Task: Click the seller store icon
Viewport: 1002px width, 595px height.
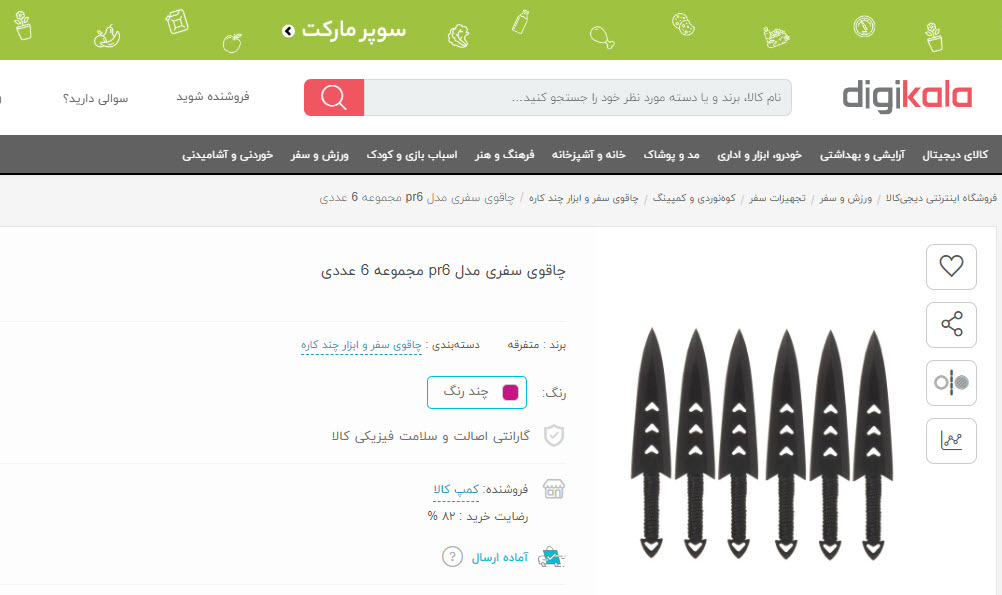Action: (x=553, y=489)
